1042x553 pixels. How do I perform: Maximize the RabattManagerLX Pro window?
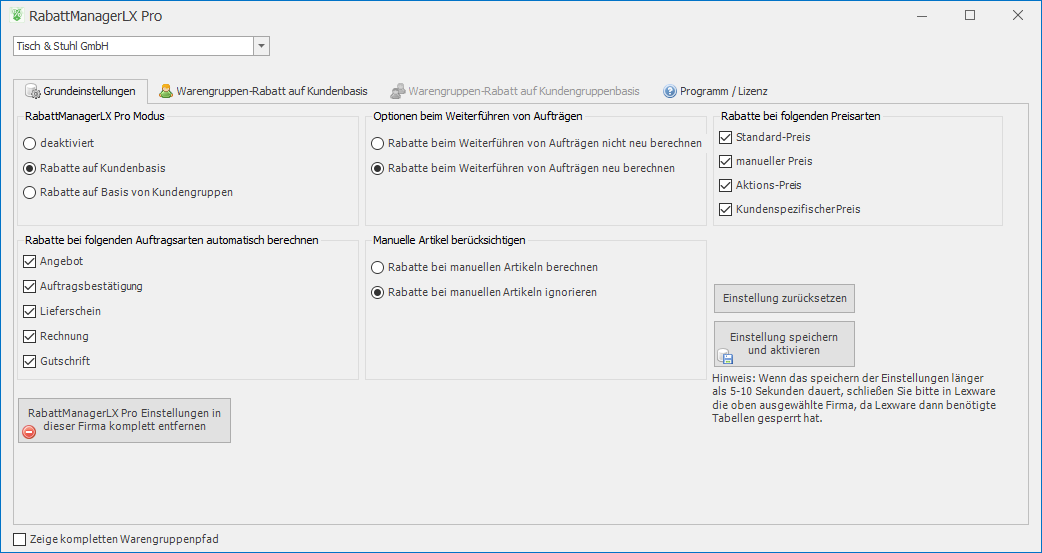pos(970,15)
